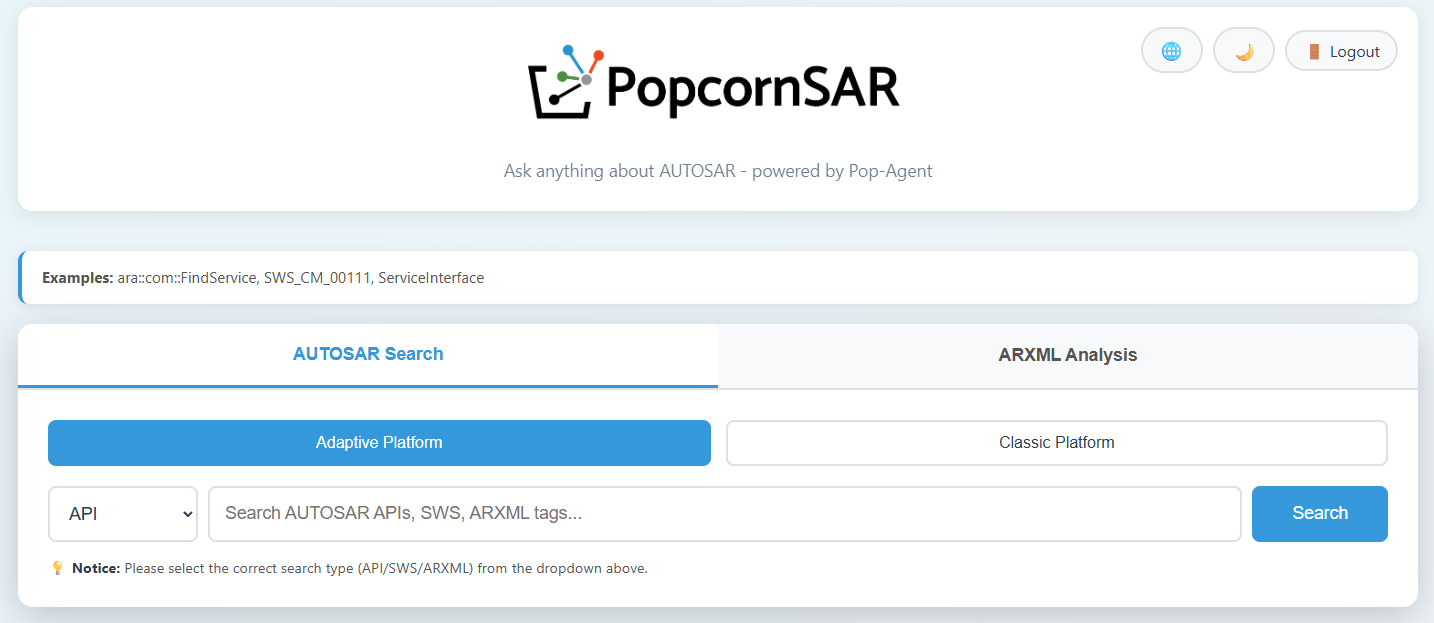Click the door icon on Logout
The width and height of the screenshot is (1434, 623).
pyautogui.click(x=1314, y=52)
